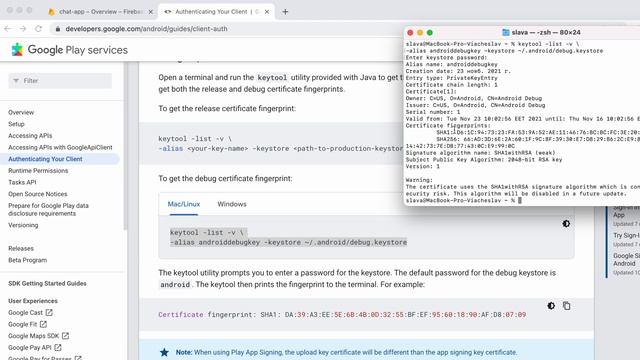Open the Releases sidebar link
The image size is (640, 360).
tap(21, 248)
